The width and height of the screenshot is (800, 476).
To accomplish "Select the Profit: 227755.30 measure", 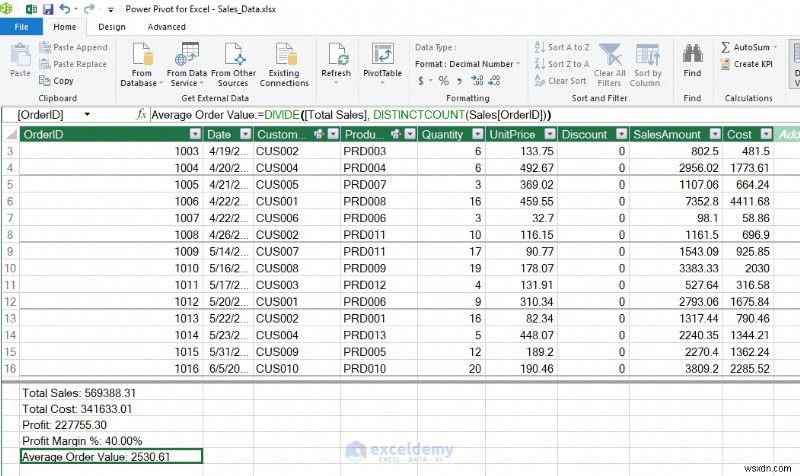I will [x=111, y=424].
